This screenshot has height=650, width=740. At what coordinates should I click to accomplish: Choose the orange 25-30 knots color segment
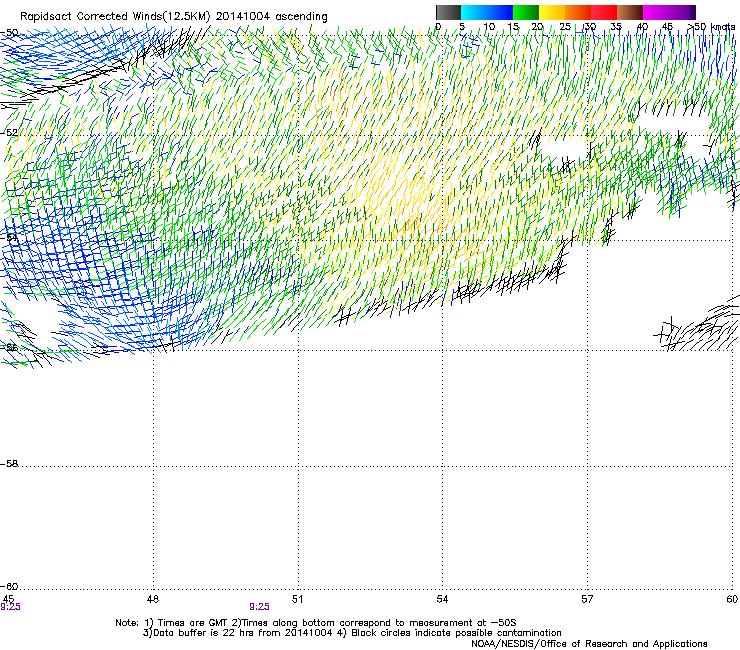[578, 12]
